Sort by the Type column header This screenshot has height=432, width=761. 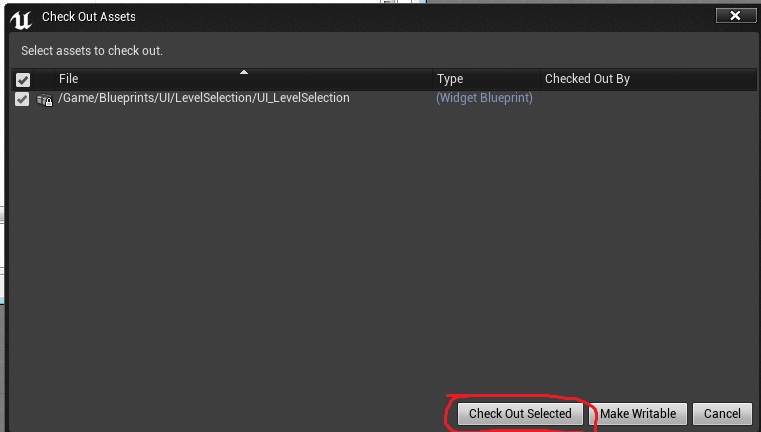[486, 79]
